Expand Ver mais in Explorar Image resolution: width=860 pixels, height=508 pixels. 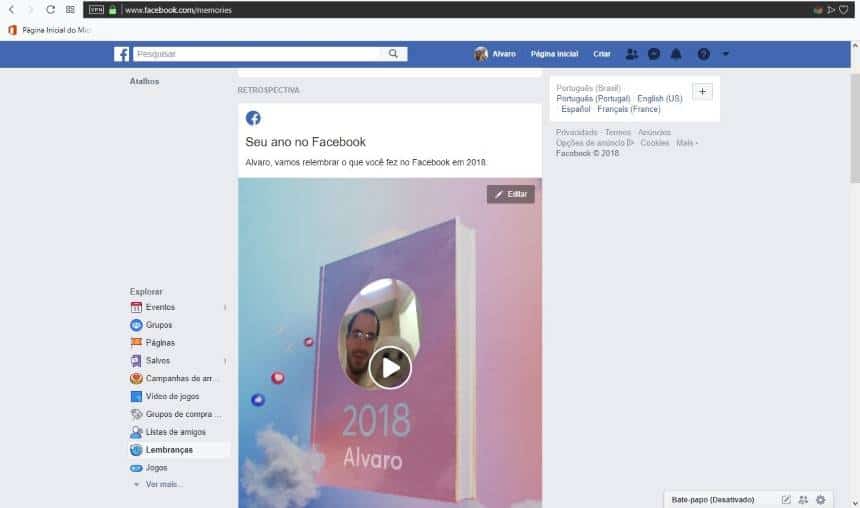pyautogui.click(x=163, y=484)
